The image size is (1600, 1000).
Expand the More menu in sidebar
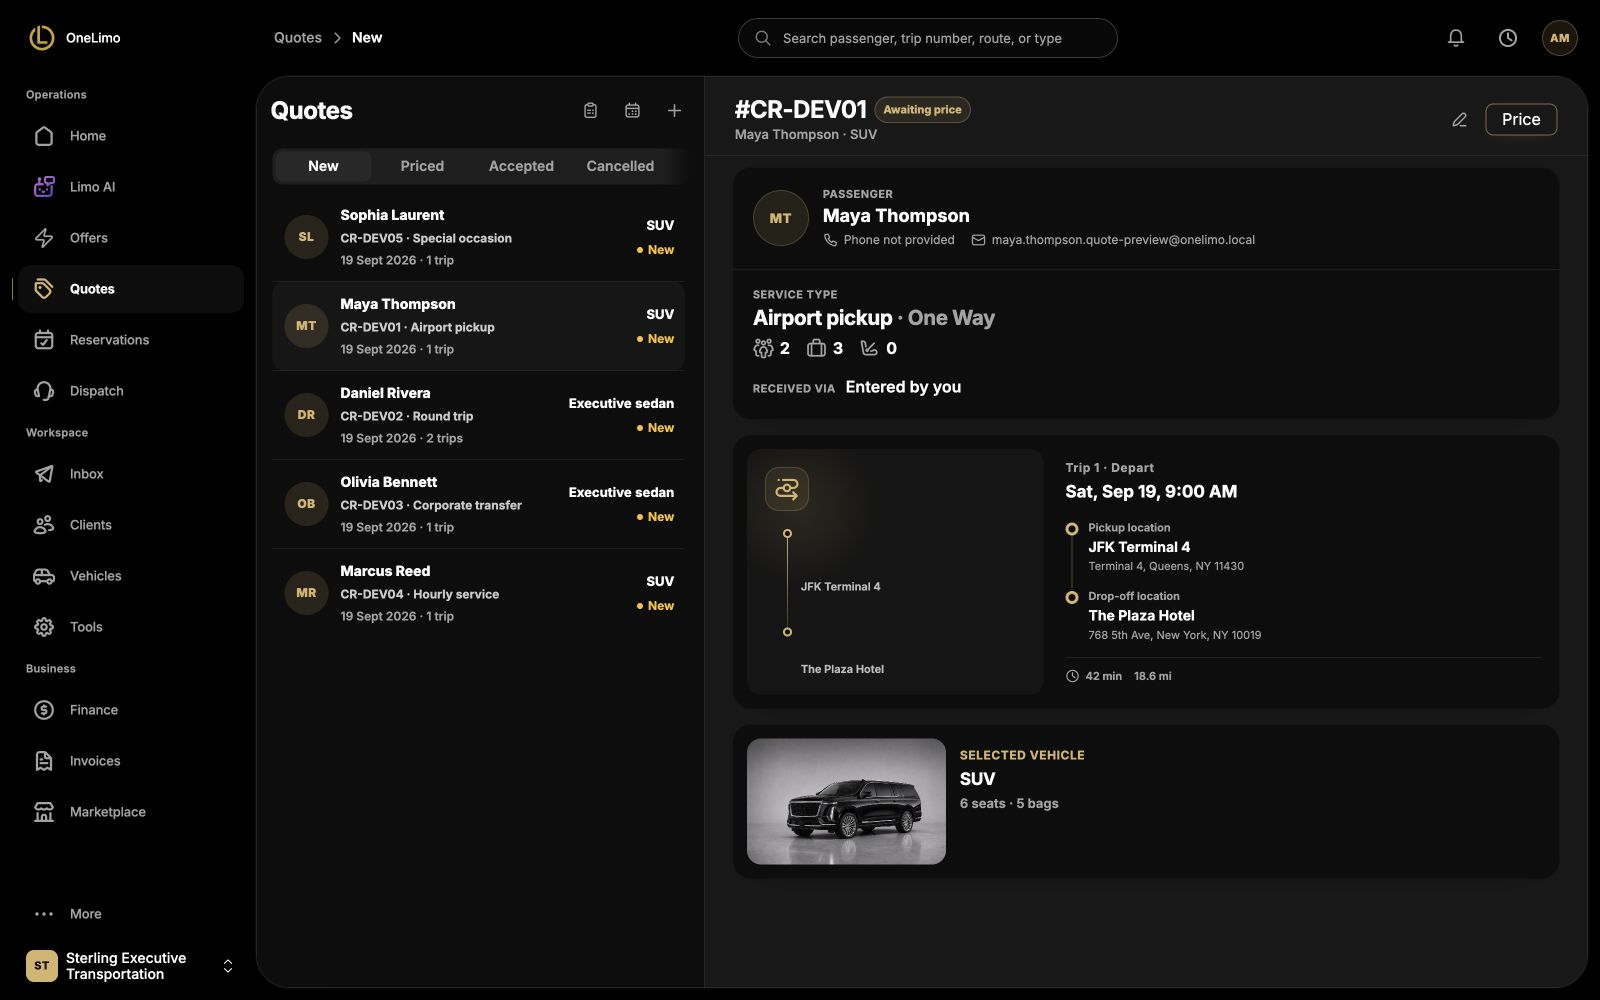point(131,914)
